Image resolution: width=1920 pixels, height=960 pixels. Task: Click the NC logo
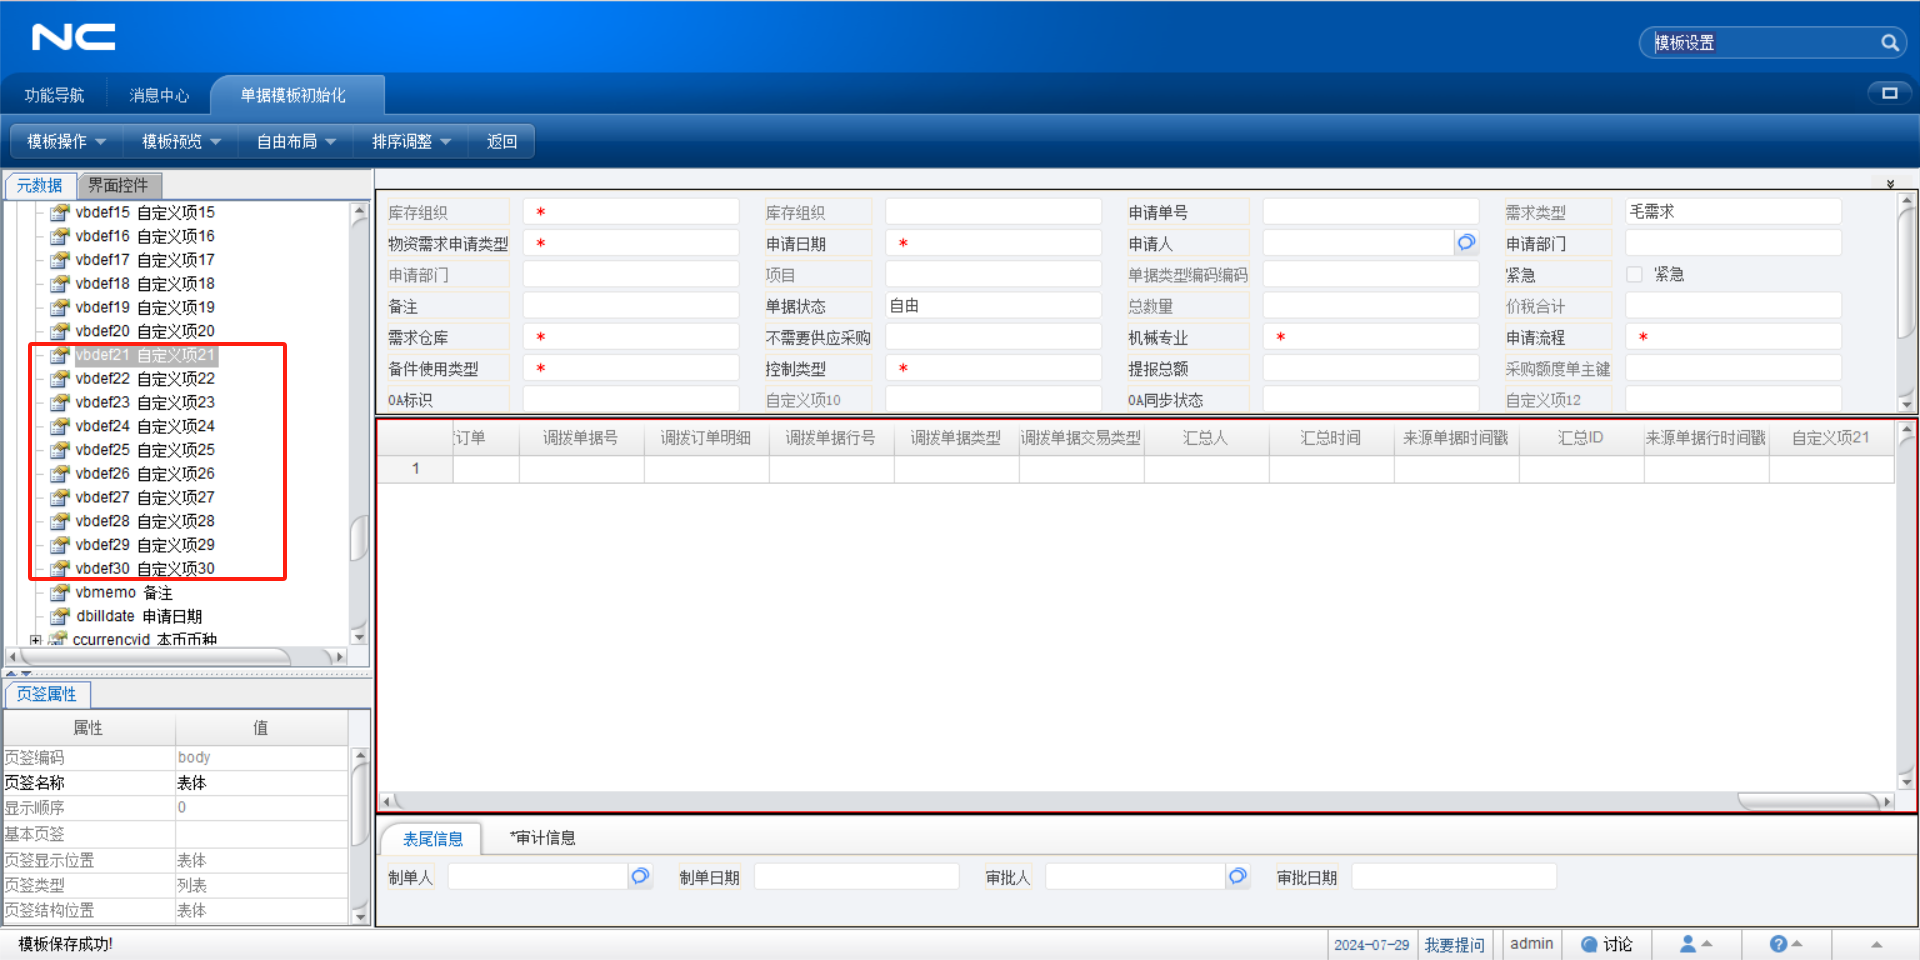[73, 37]
